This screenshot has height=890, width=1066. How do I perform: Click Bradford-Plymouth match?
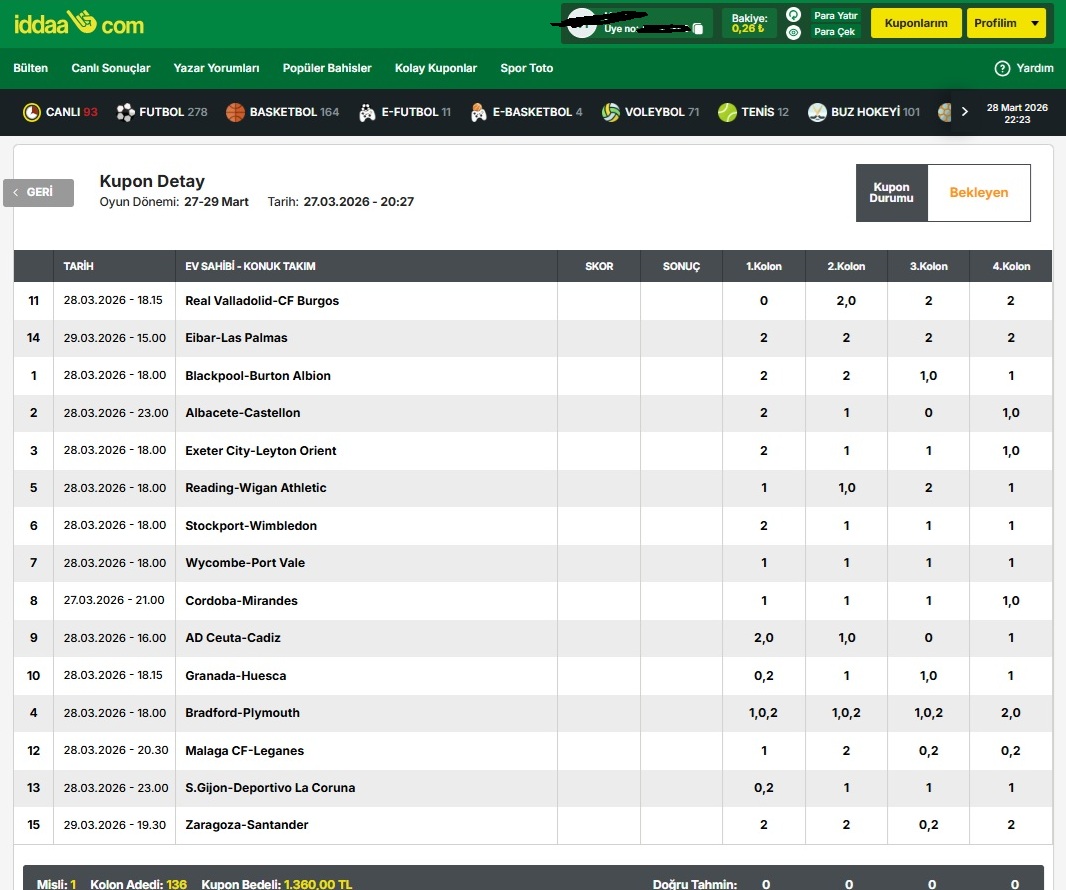click(242, 713)
